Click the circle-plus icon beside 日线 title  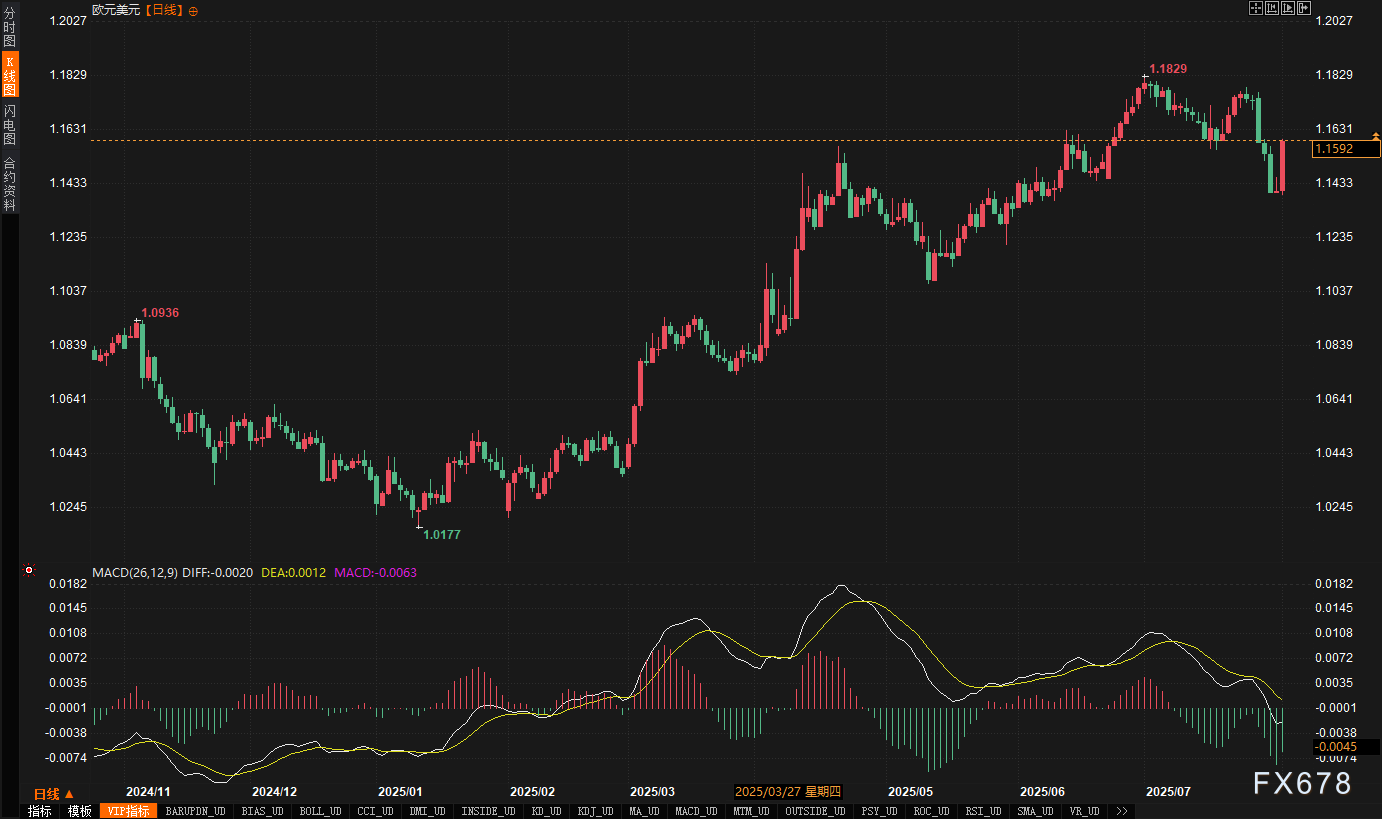point(193,10)
